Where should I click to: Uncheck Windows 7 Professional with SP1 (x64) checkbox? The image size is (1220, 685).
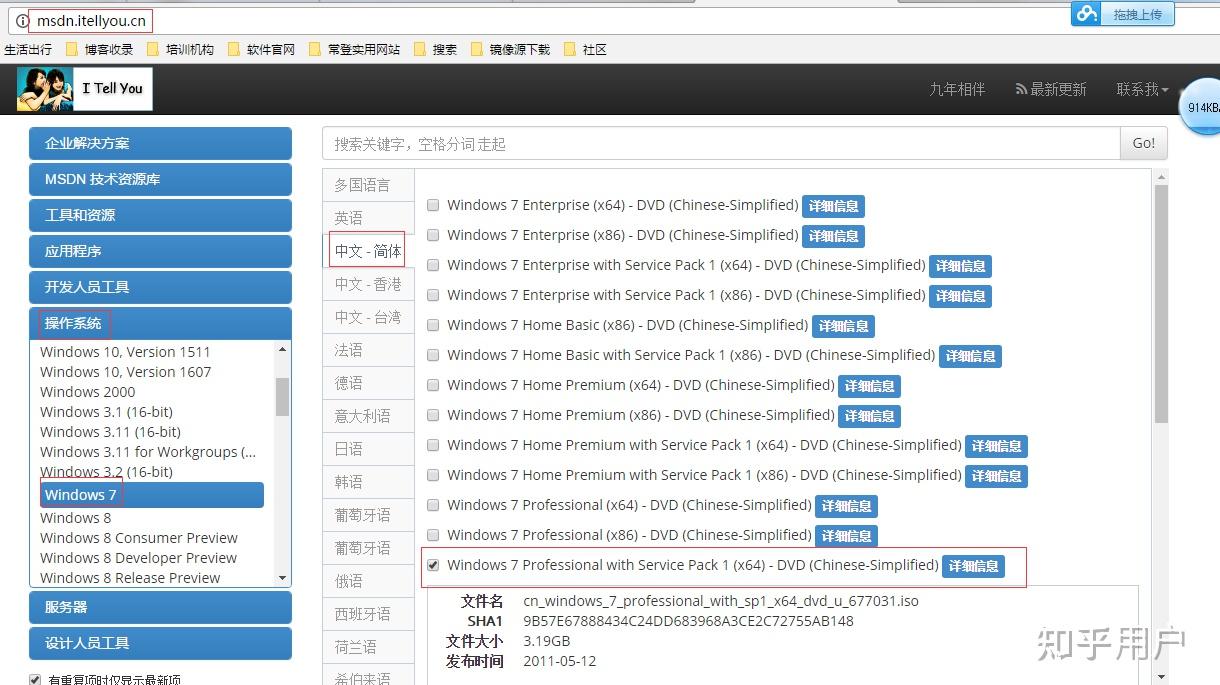click(433, 565)
